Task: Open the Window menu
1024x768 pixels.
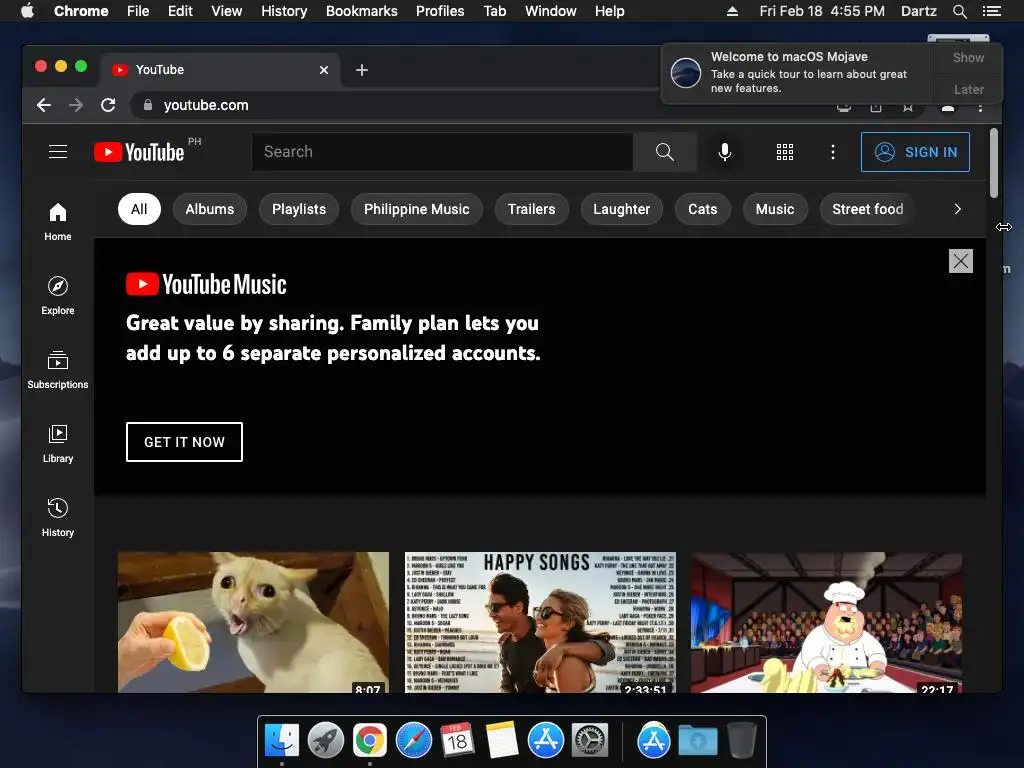Action: pos(551,11)
